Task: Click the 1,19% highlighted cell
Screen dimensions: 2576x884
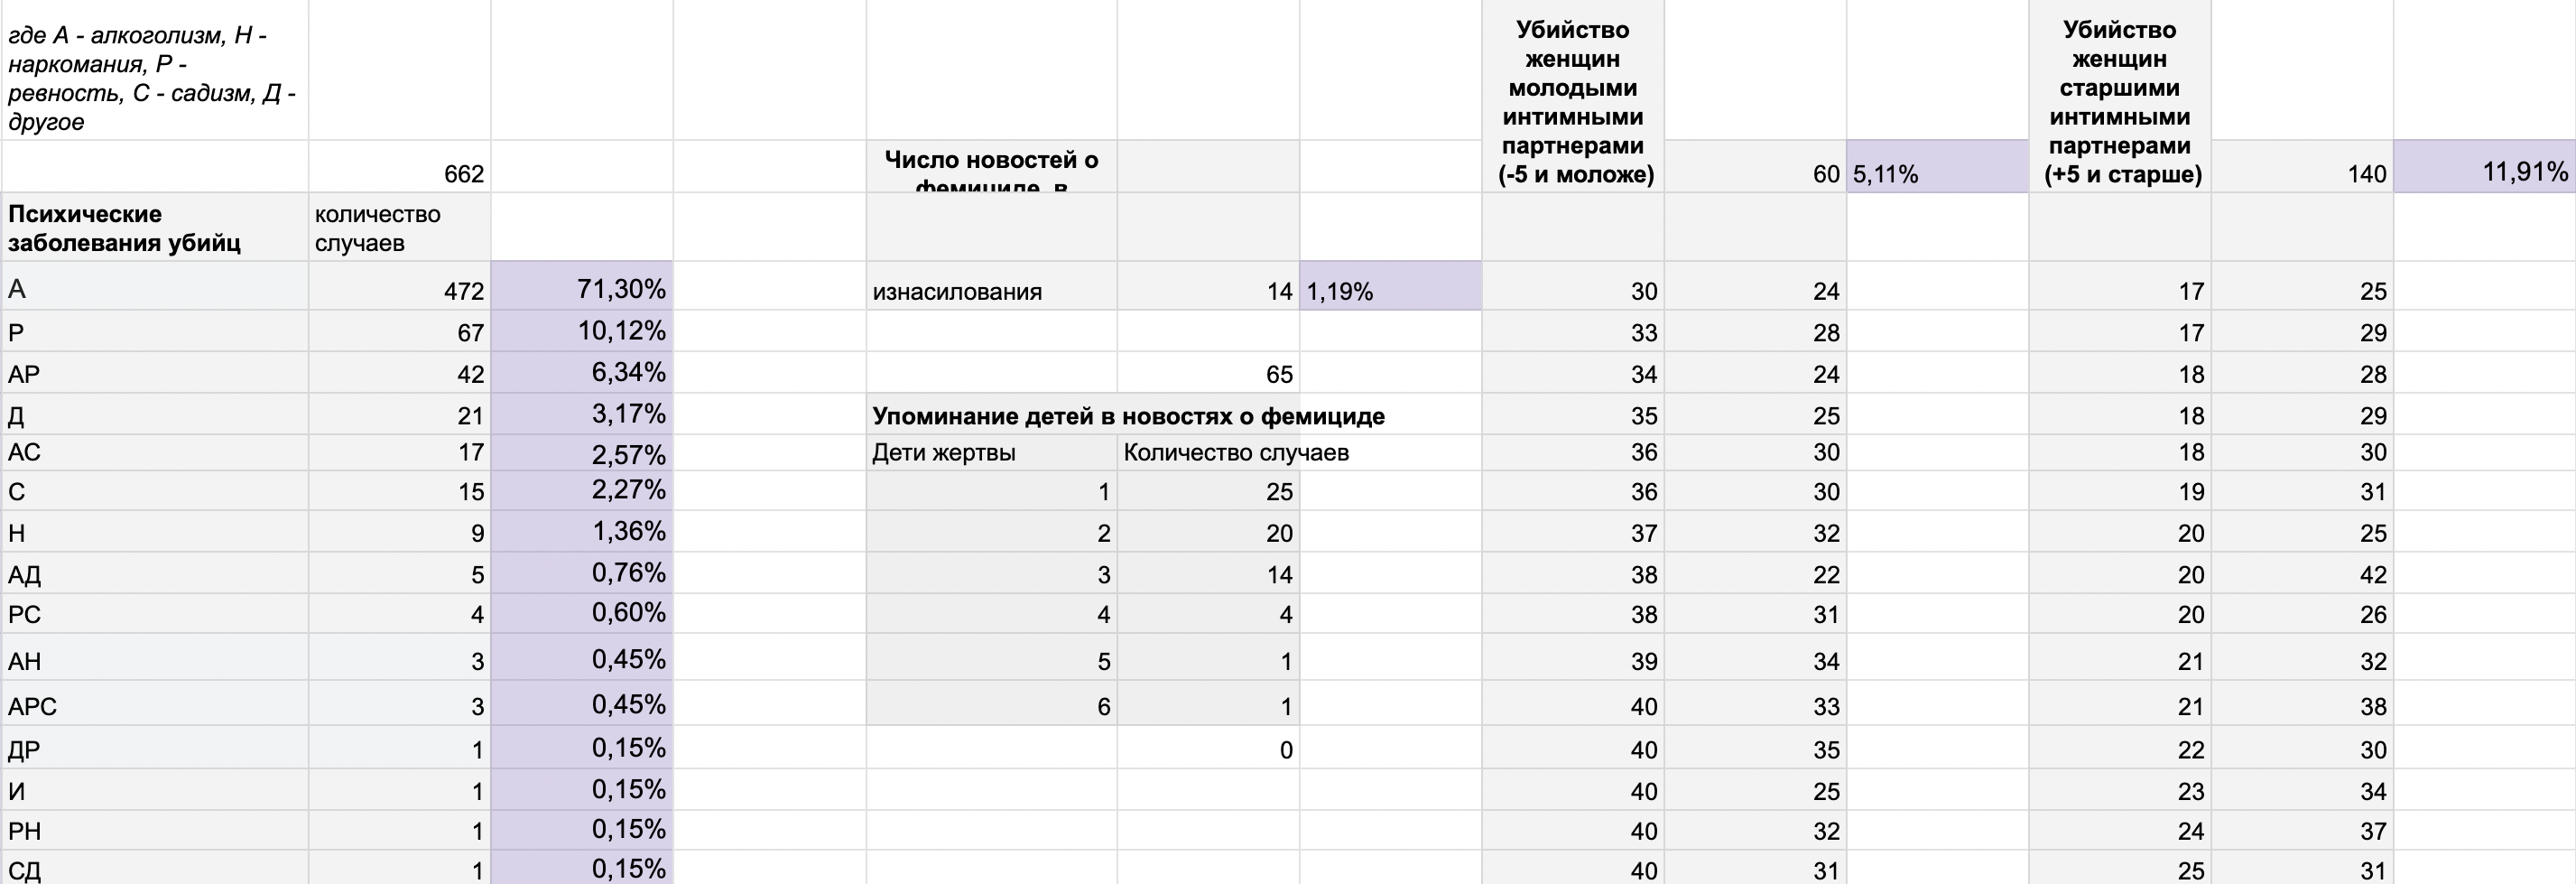Action: pos(1390,286)
